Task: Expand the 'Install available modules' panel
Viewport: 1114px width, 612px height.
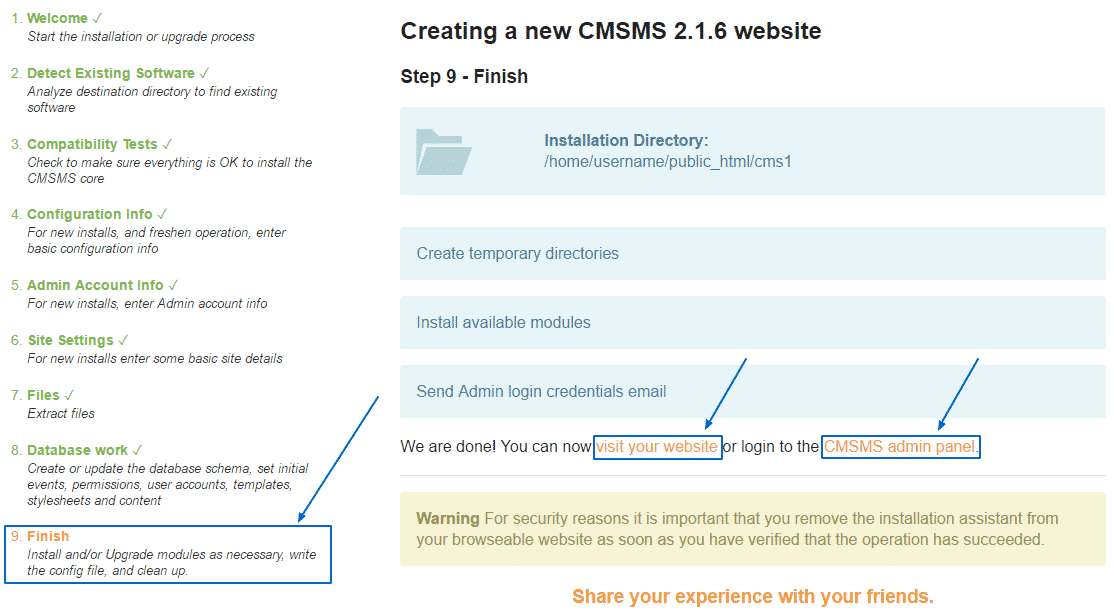Action: point(752,322)
